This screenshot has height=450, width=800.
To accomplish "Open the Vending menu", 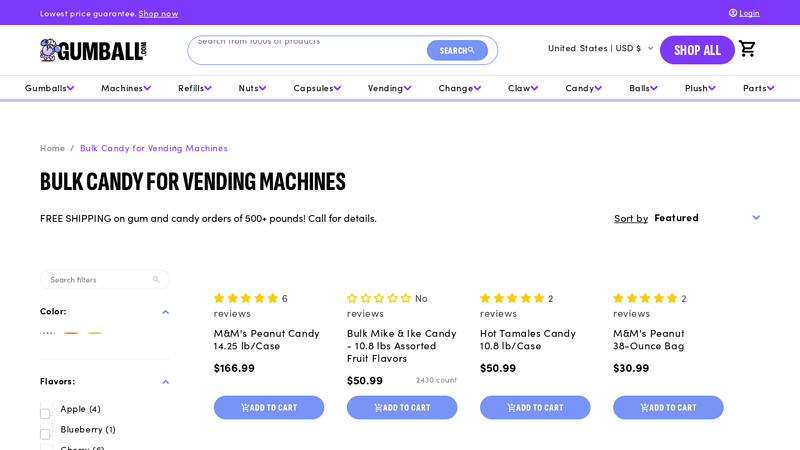I will (389, 88).
